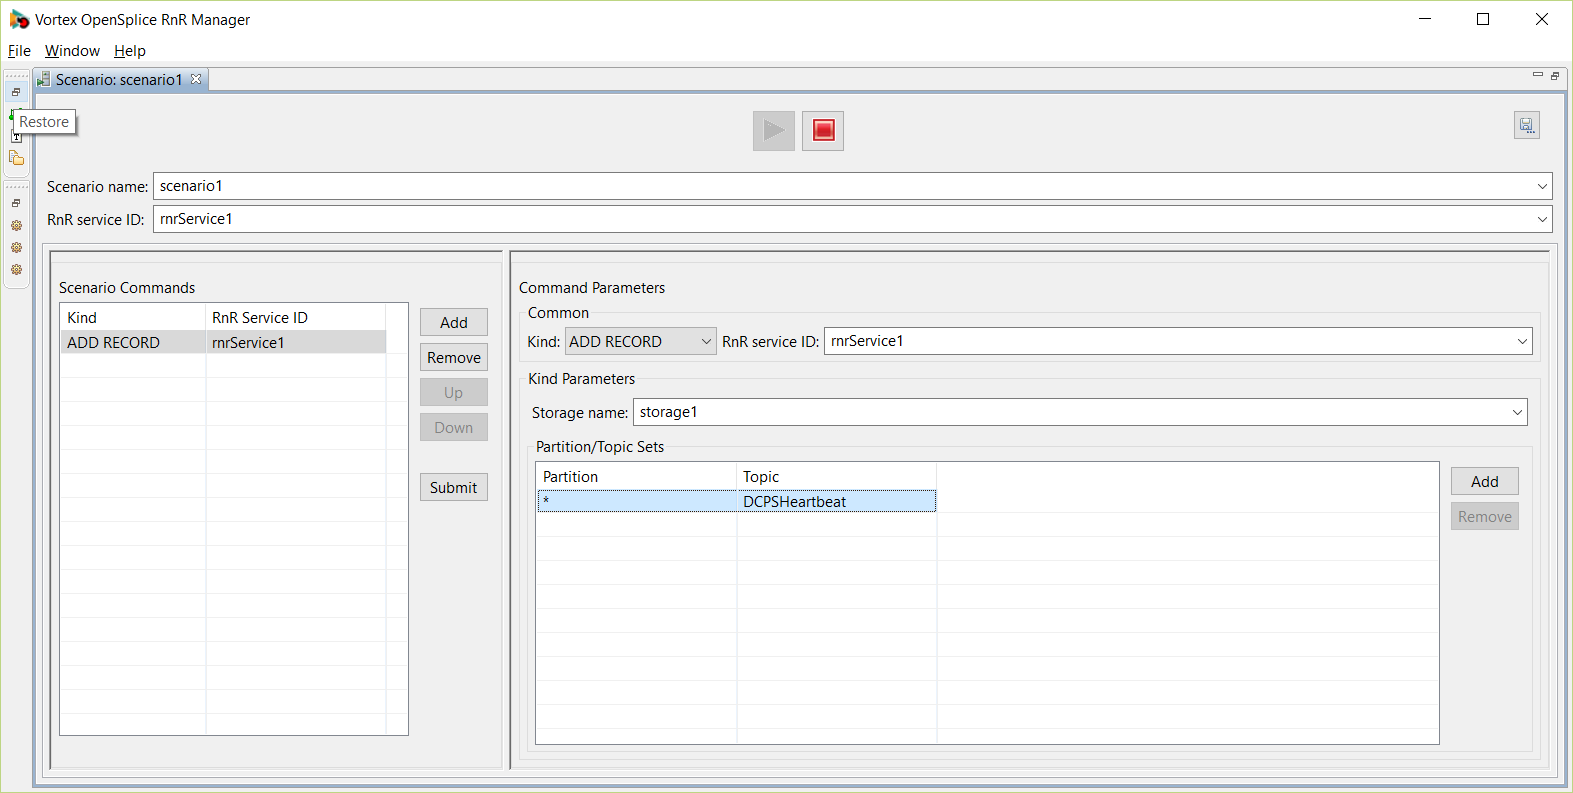Select the DCPSHeartbeat topic cell

(x=836, y=501)
